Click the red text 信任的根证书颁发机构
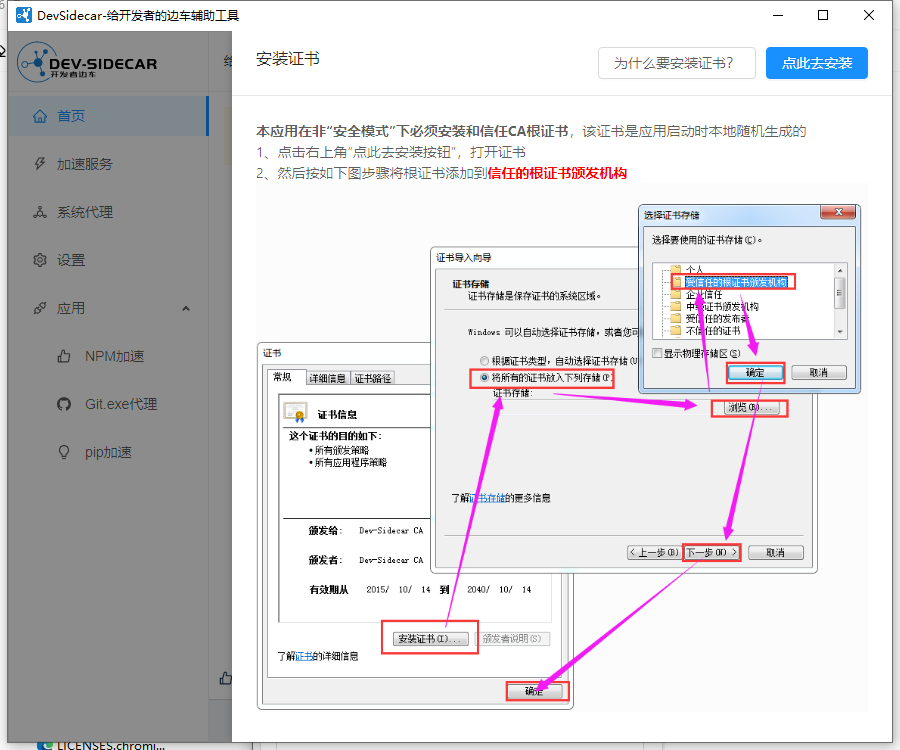Screen dimensions: 900x750 (x=557, y=173)
